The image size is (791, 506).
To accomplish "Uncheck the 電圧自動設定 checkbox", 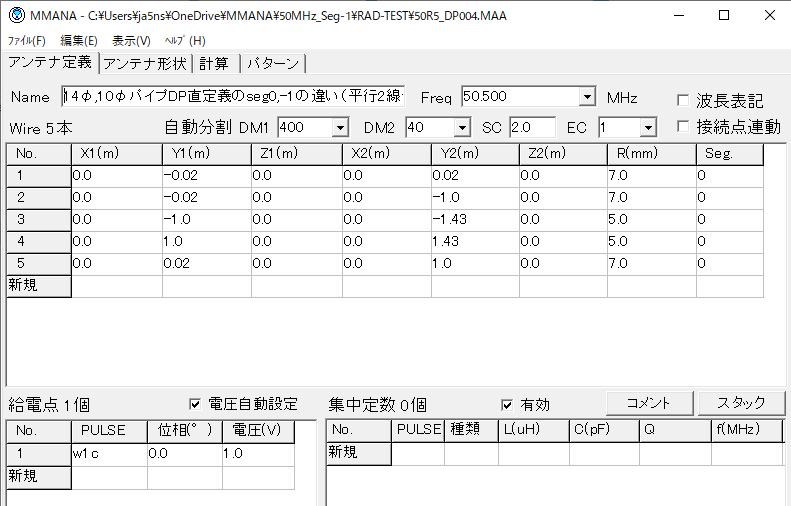I will [196, 404].
